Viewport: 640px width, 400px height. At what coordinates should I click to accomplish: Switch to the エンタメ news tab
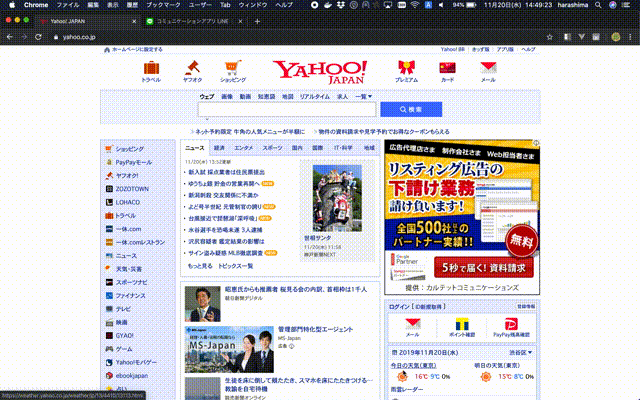(244, 148)
